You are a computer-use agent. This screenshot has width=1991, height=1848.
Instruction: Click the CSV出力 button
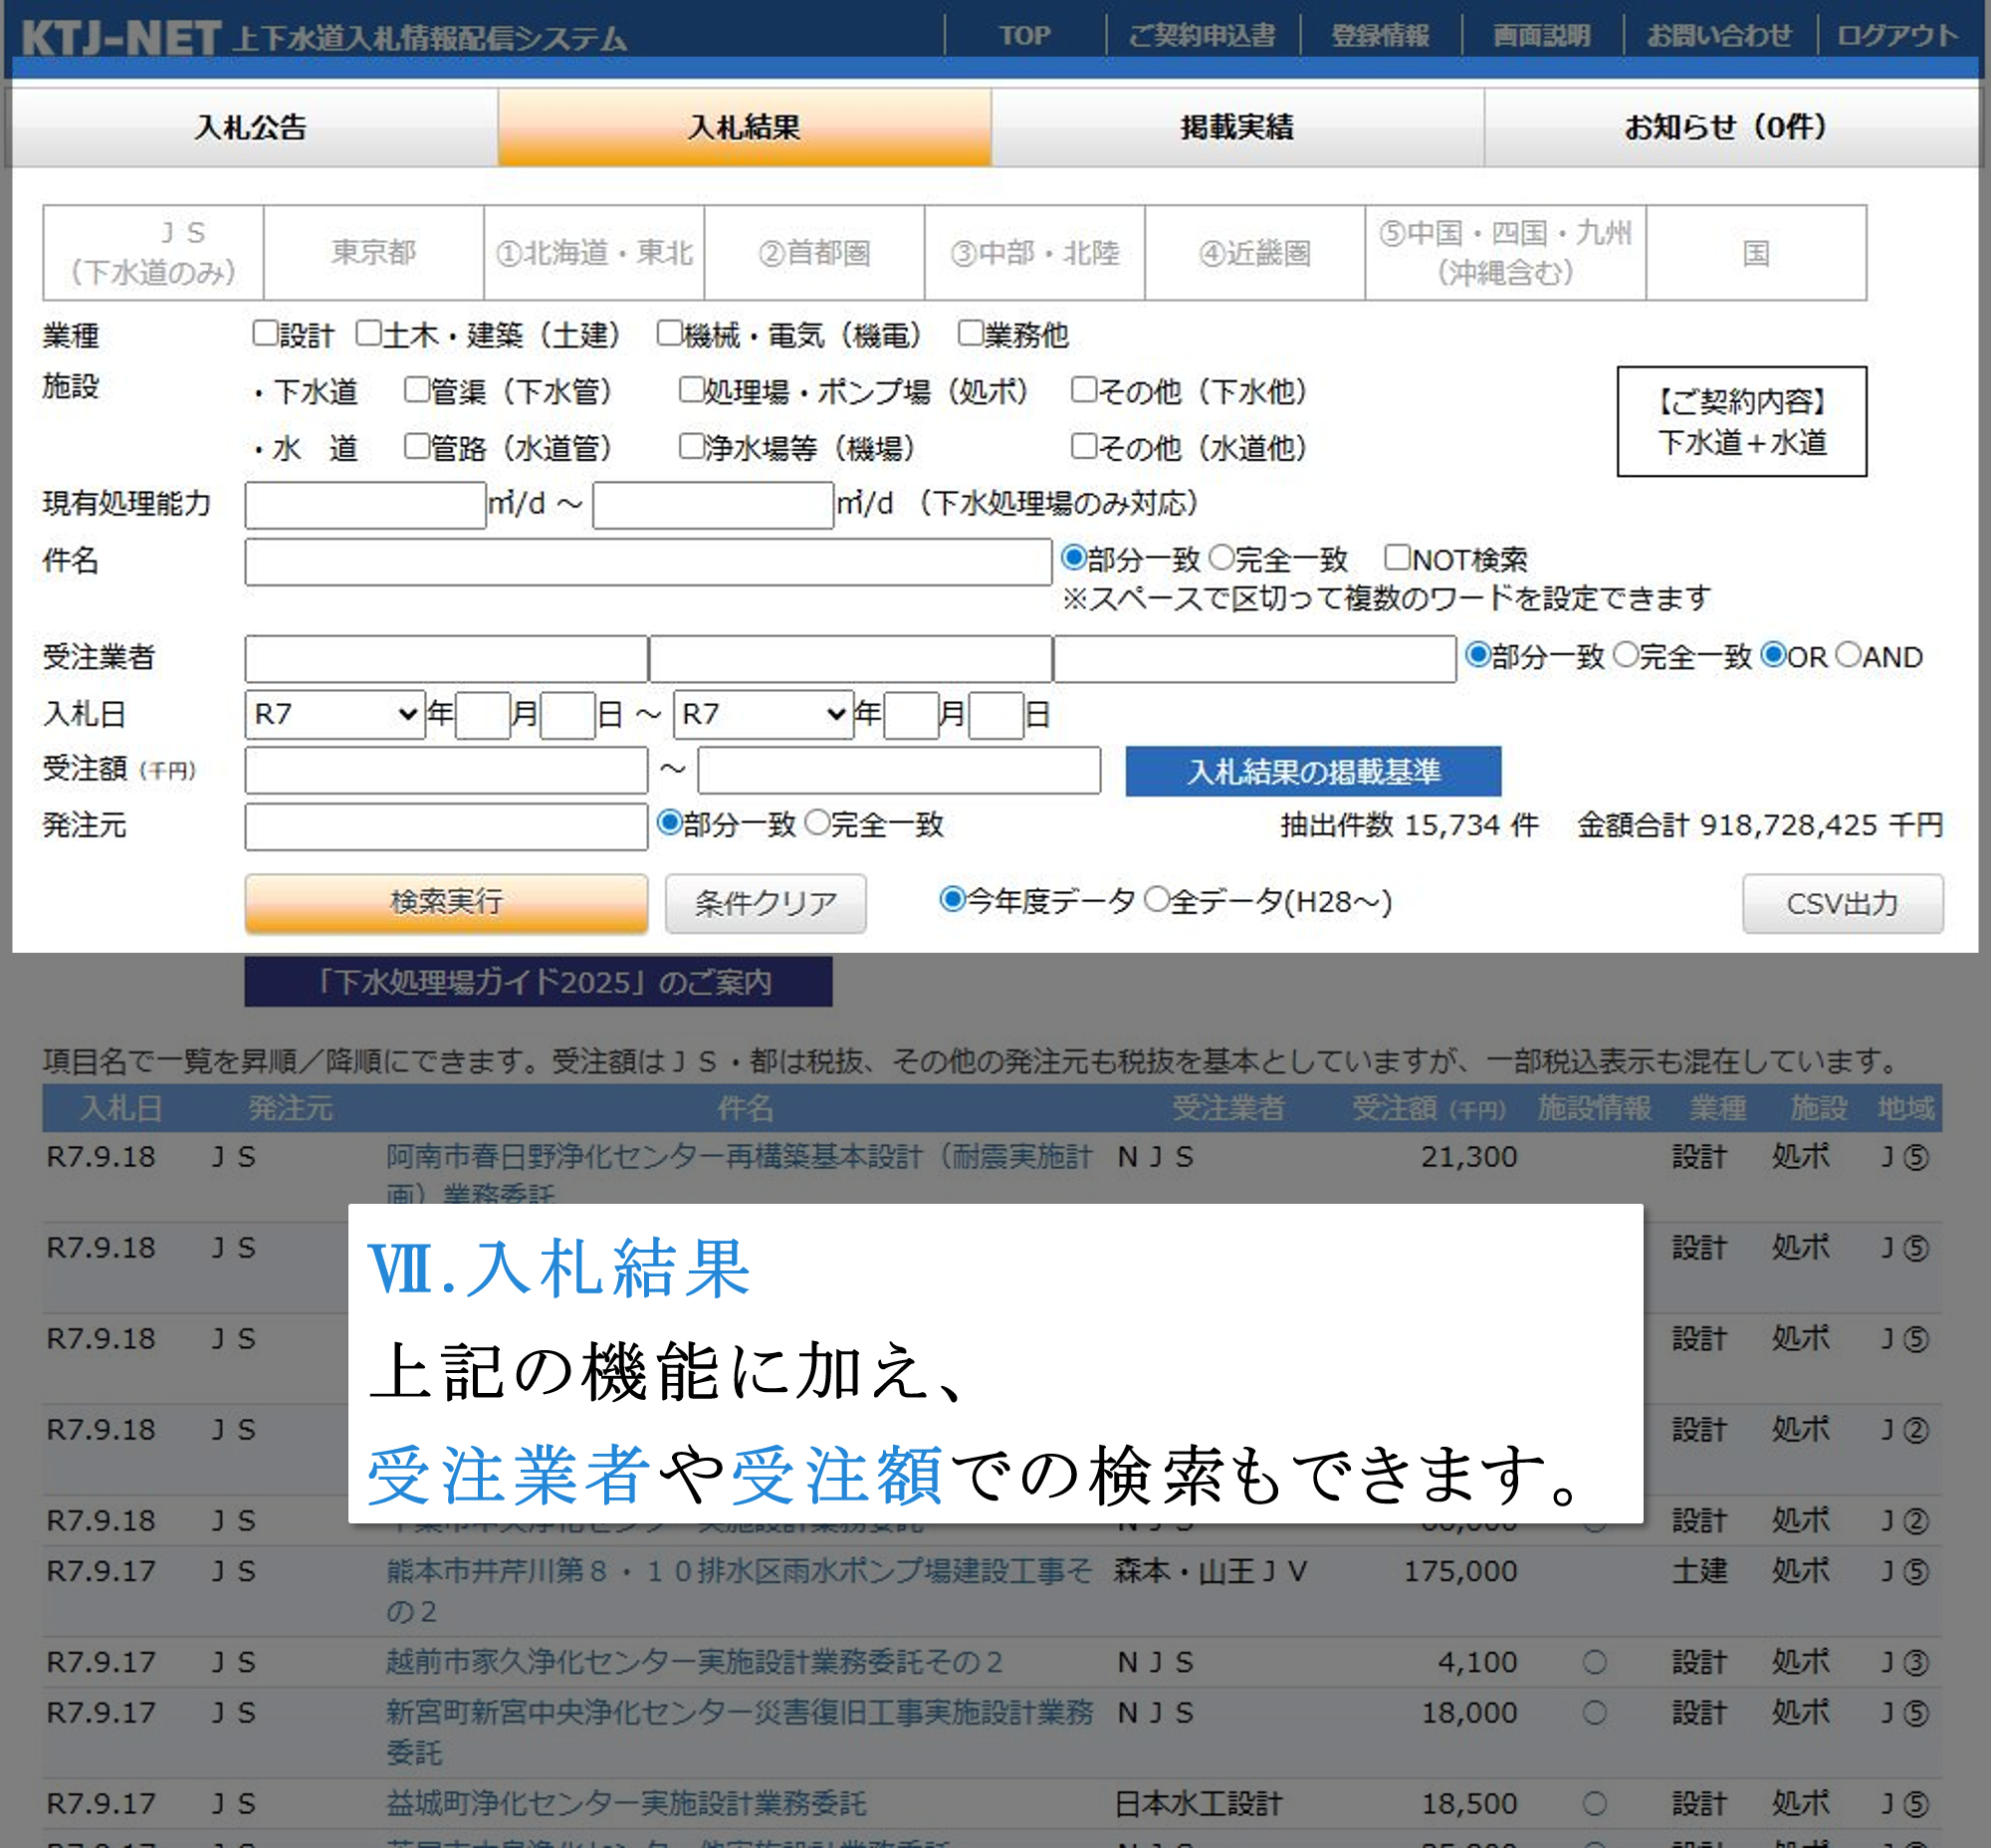1842,903
